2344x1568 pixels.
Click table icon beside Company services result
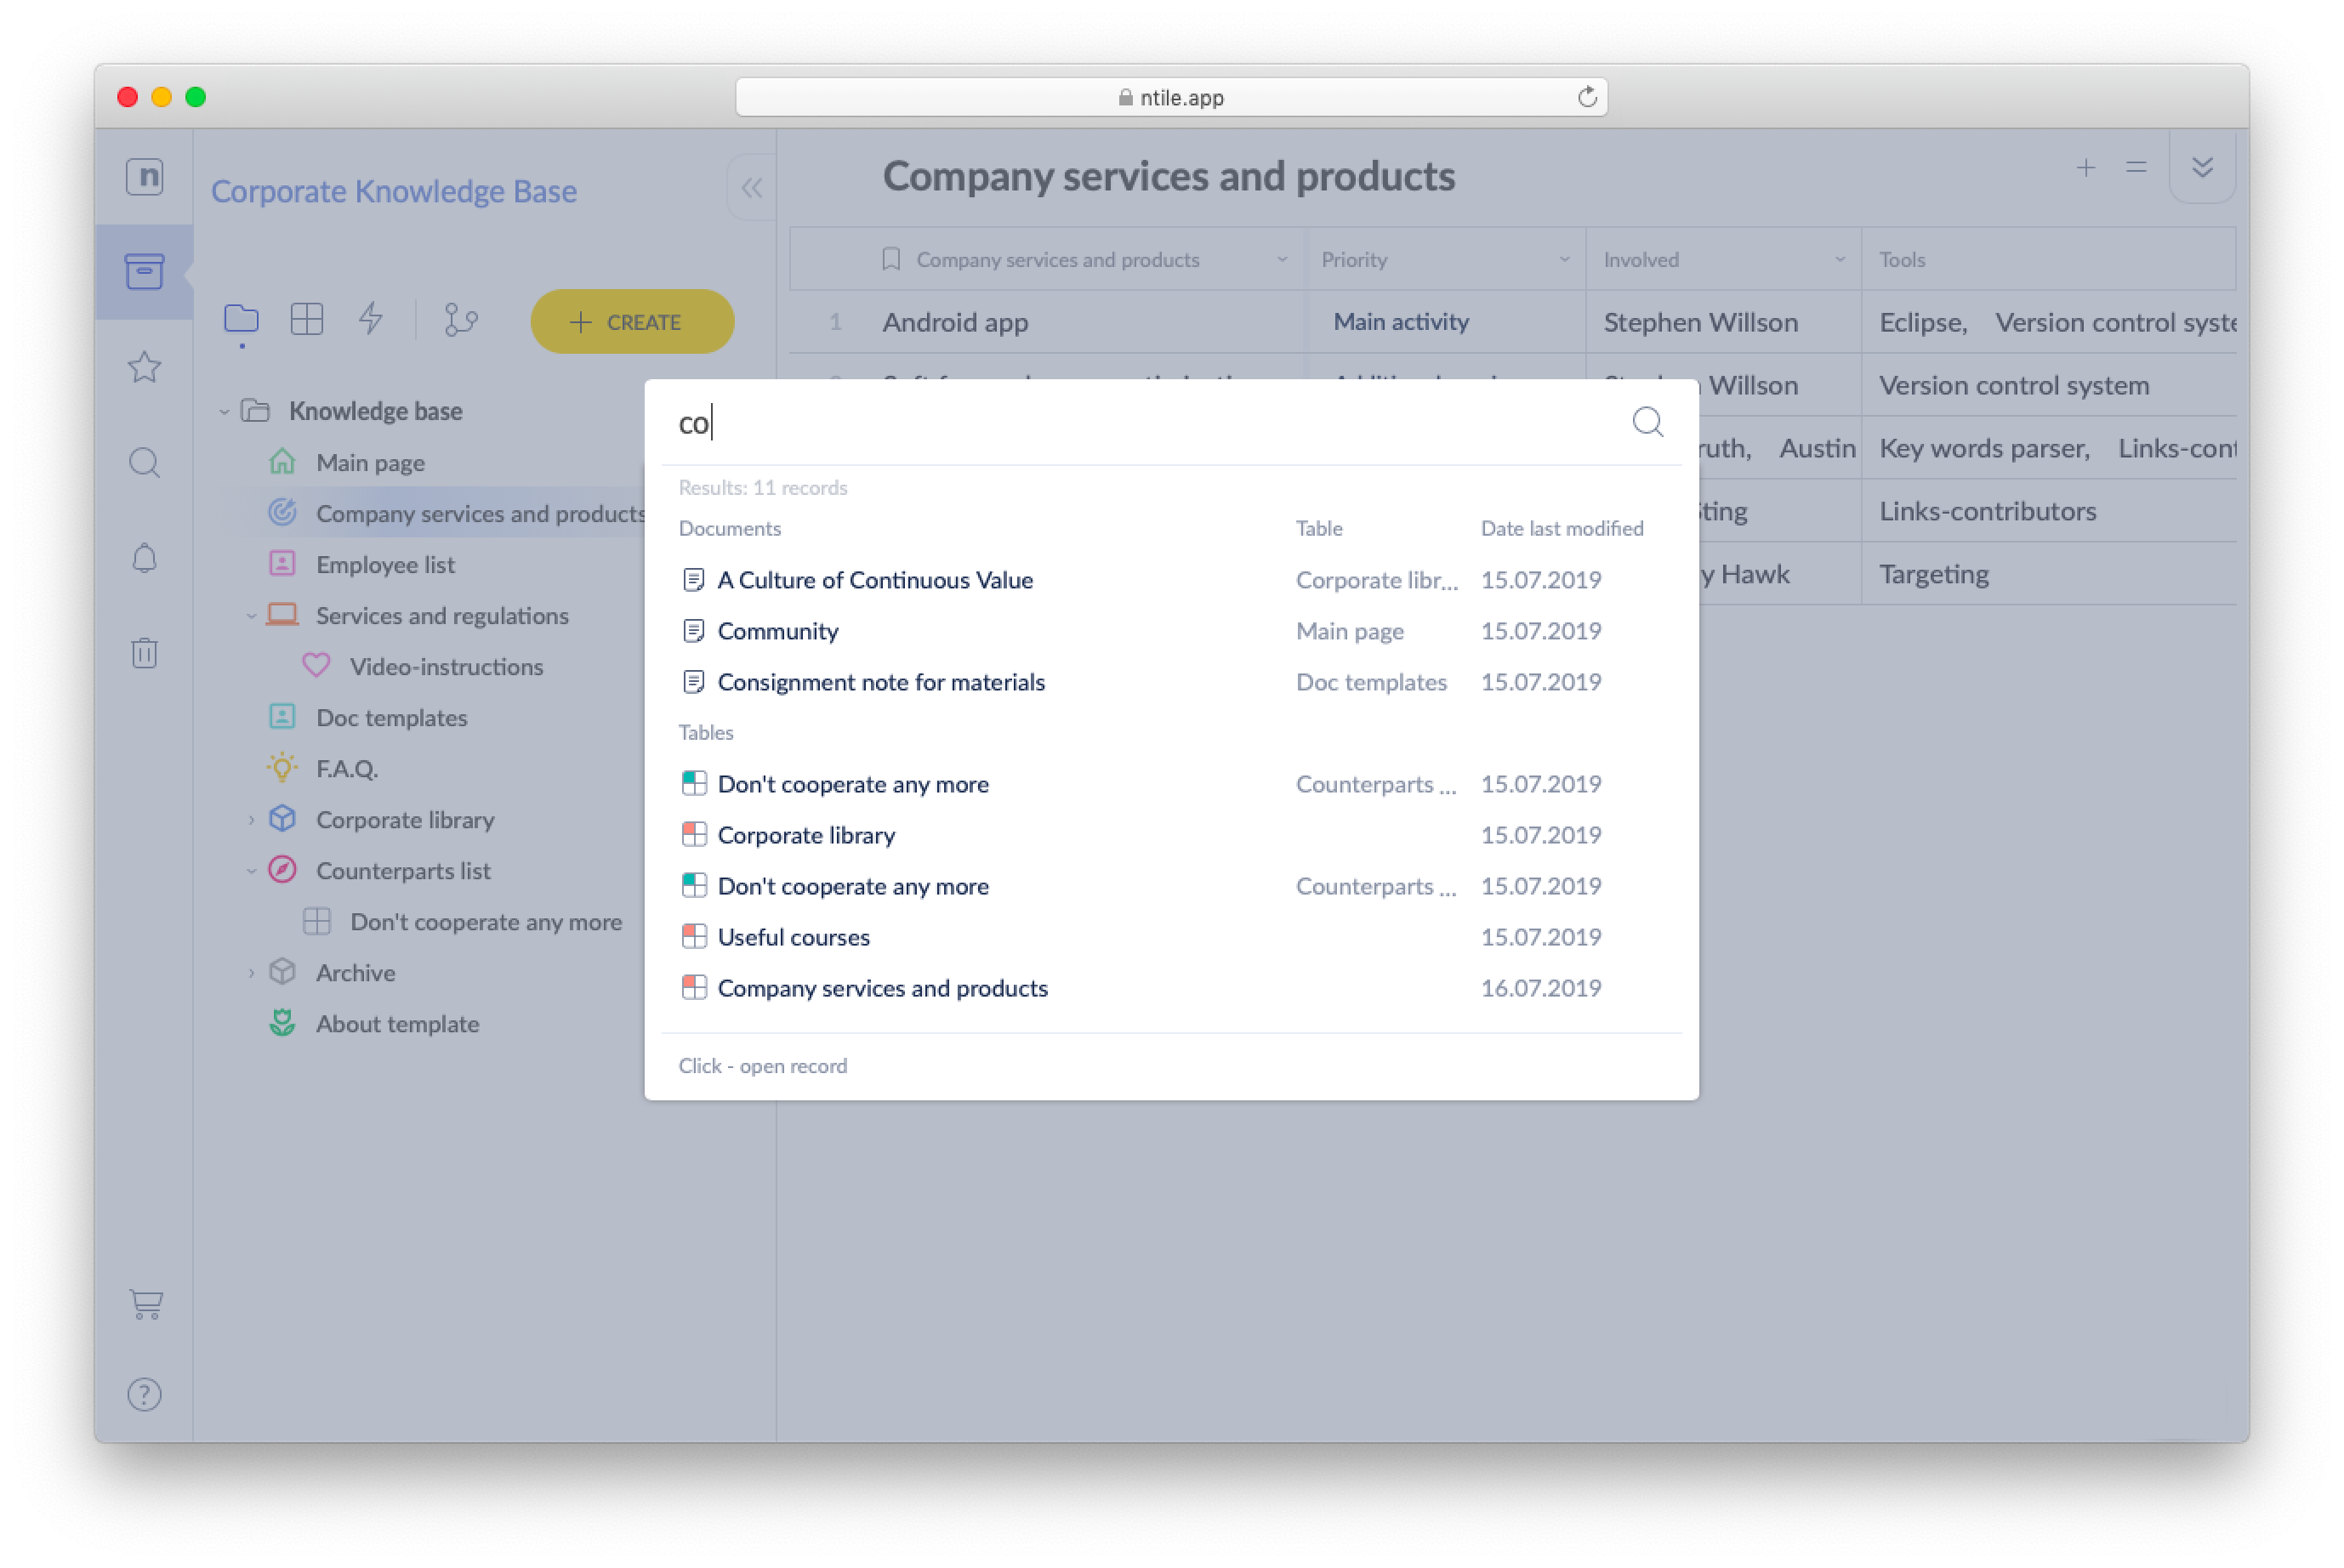pos(694,988)
